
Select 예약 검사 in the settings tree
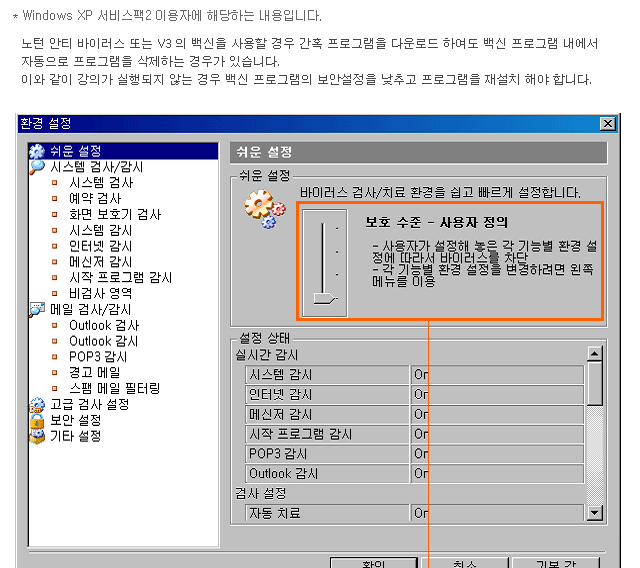click(x=94, y=199)
